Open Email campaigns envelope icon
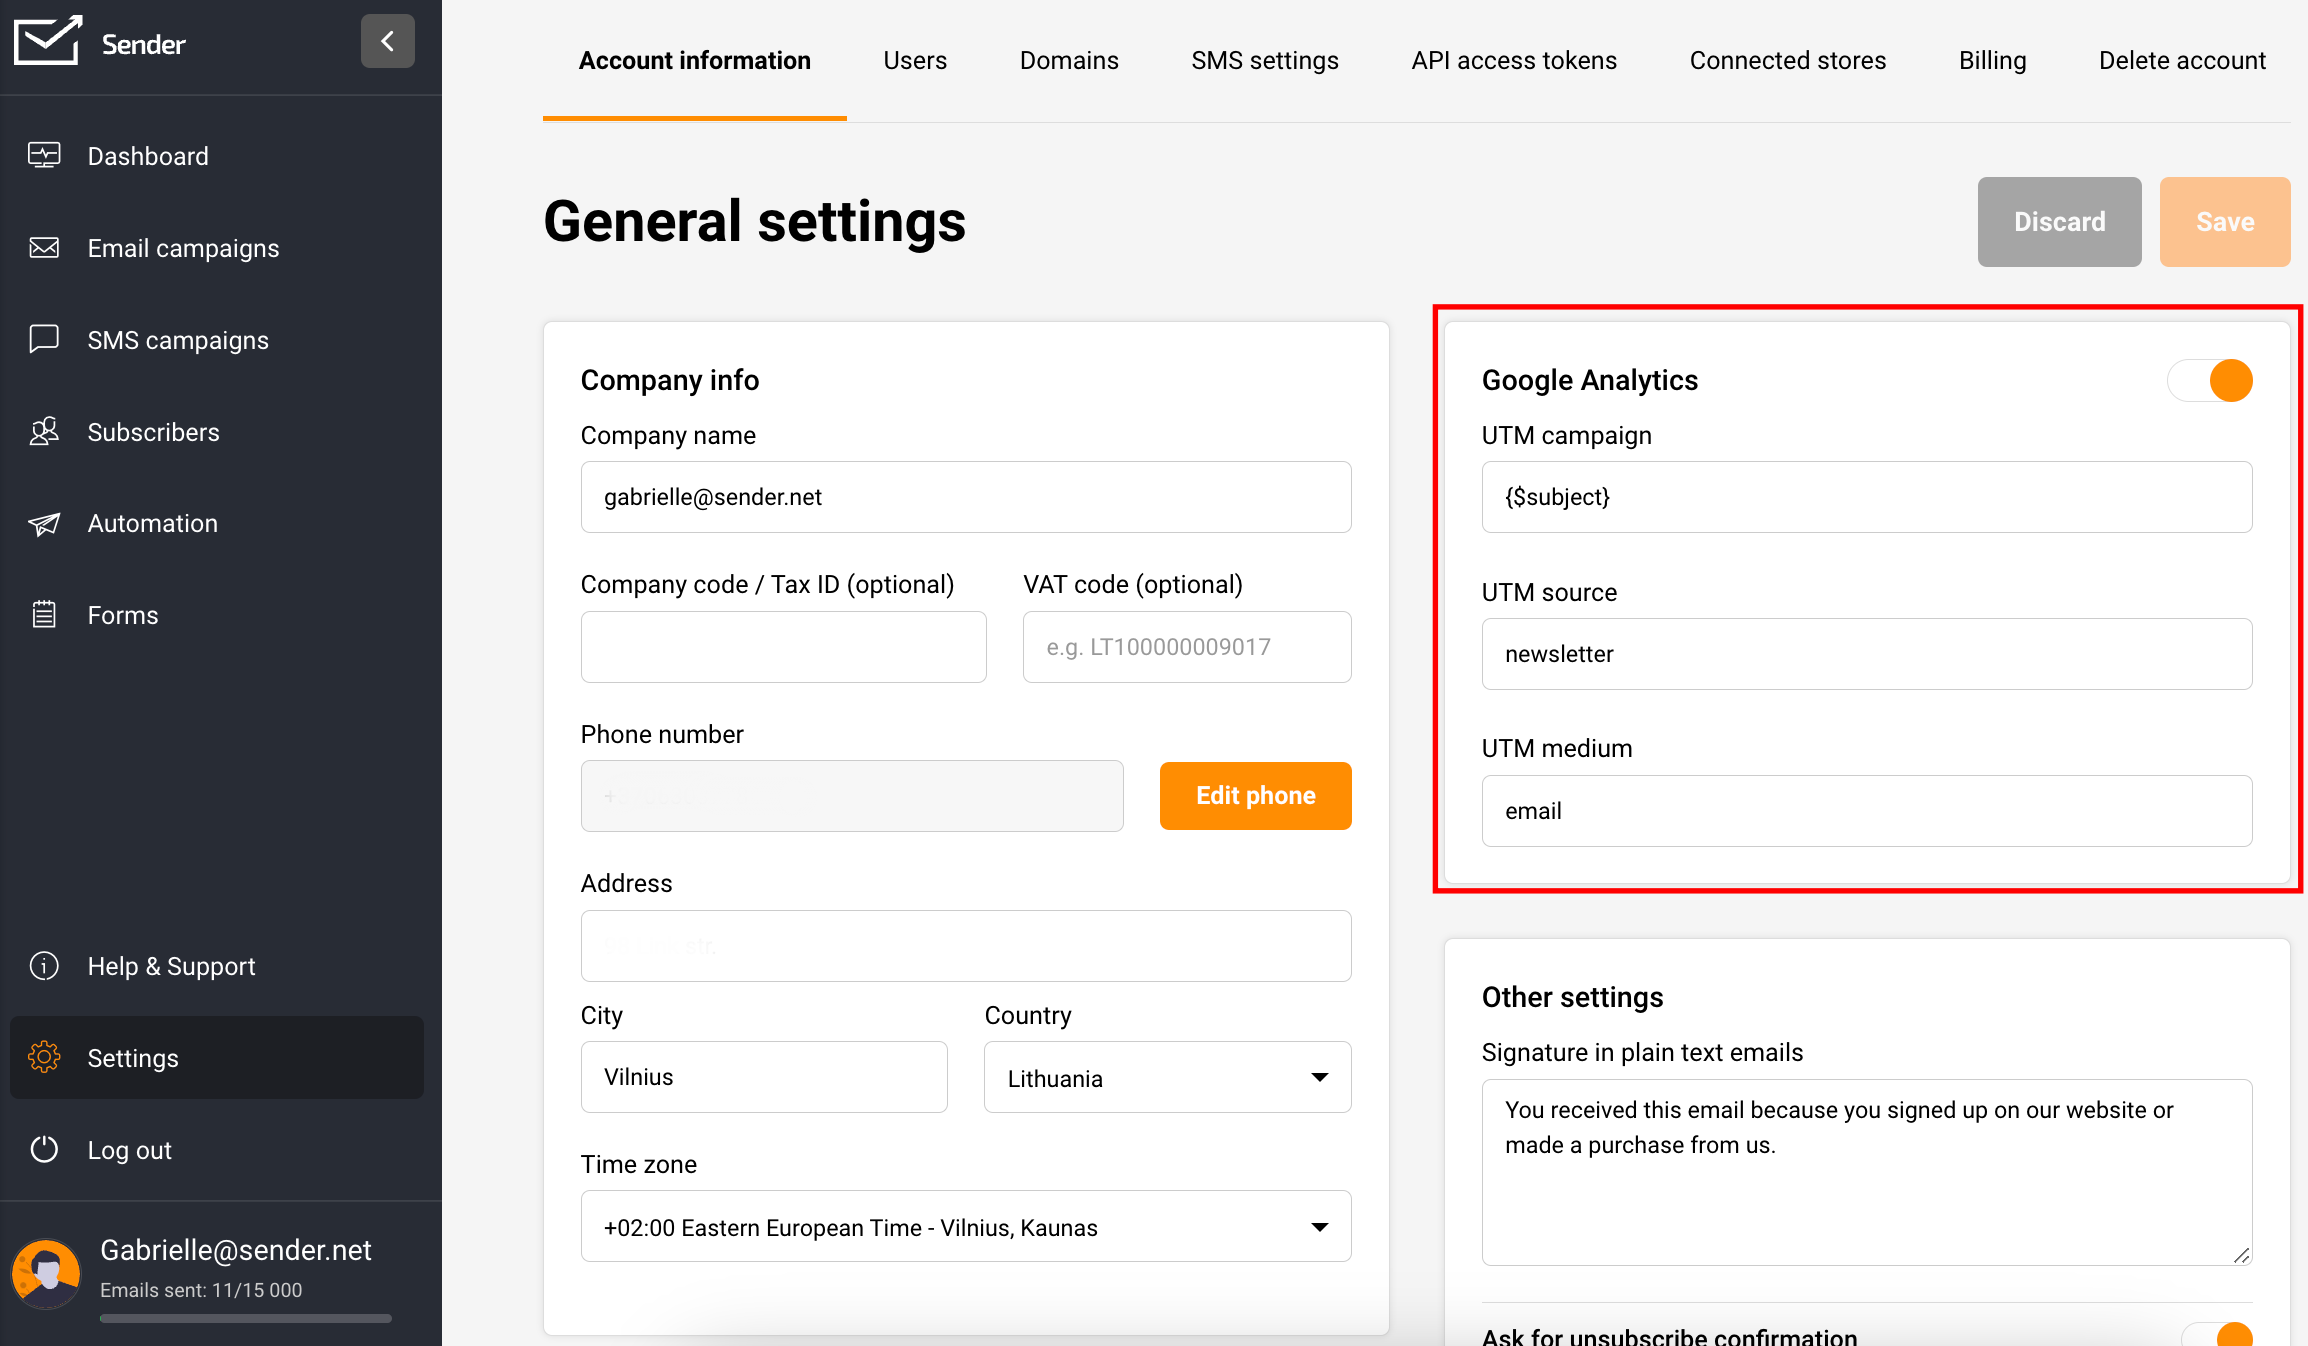This screenshot has height=1346, width=2308. [44, 247]
